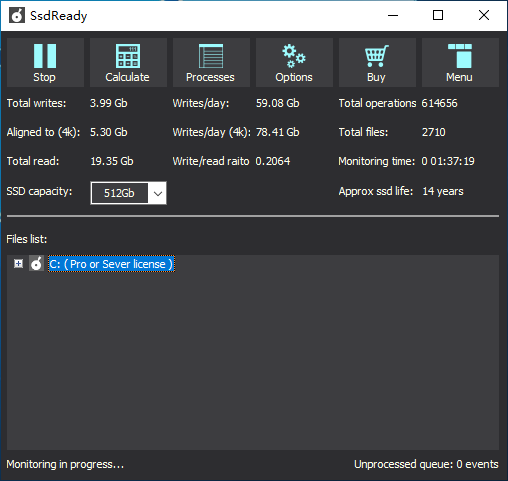Image resolution: width=508 pixels, height=481 pixels.
Task: Click the SsdReady app icon in title bar
Action: [x=17, y=15]
